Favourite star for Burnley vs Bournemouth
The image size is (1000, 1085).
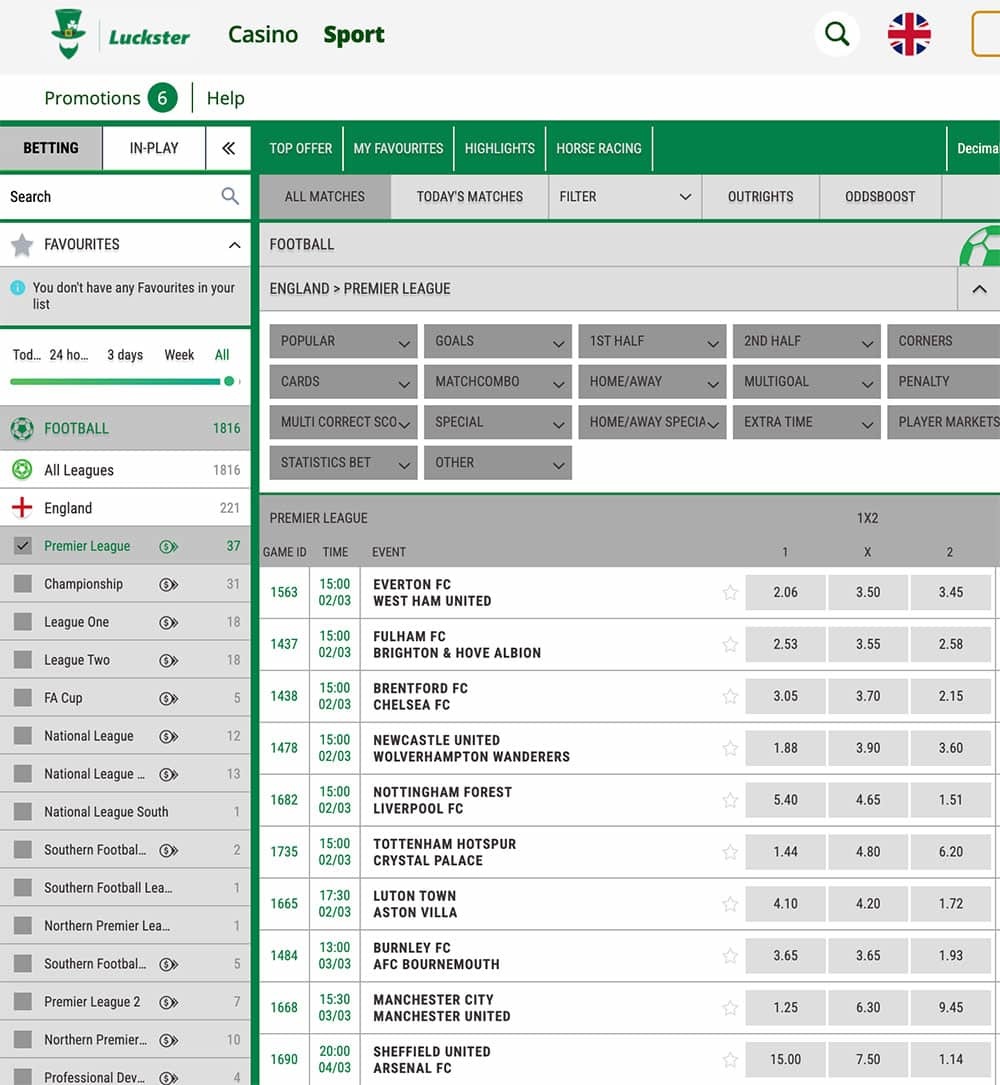(x=730, y=956)
